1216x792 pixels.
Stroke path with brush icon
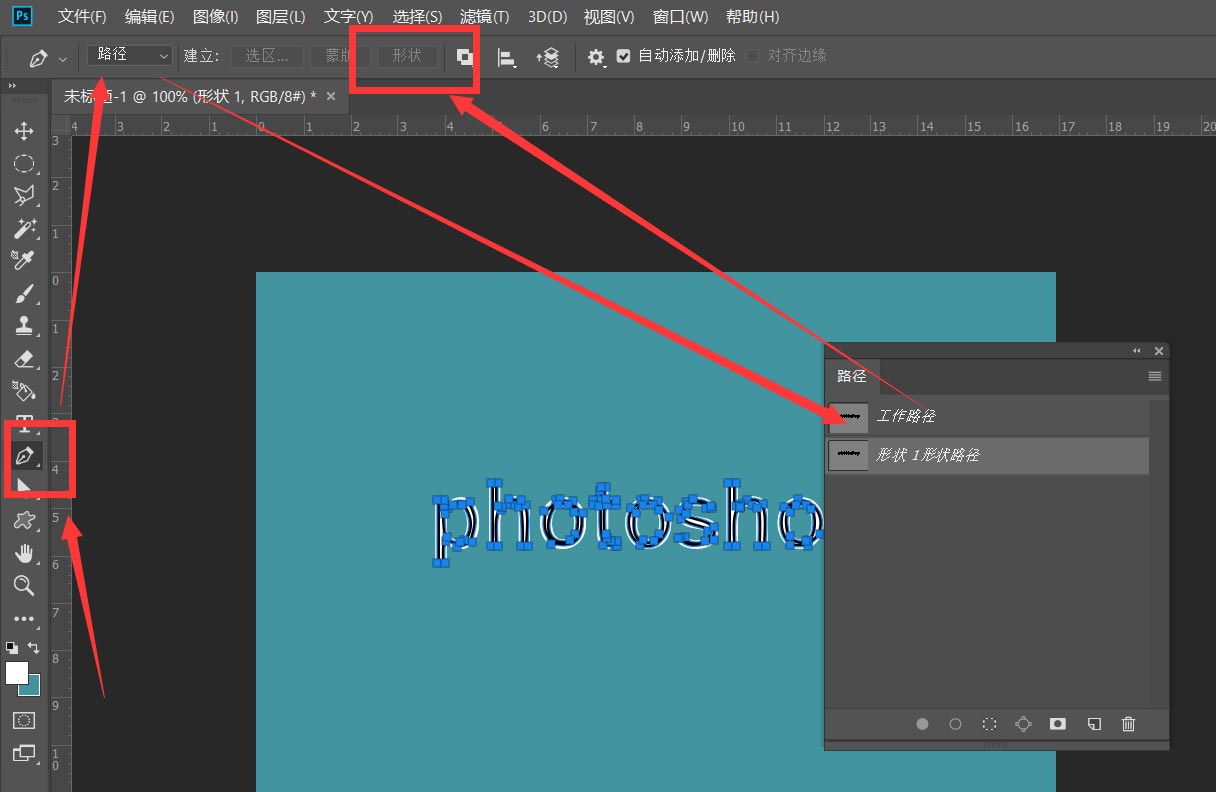point(955,724)
